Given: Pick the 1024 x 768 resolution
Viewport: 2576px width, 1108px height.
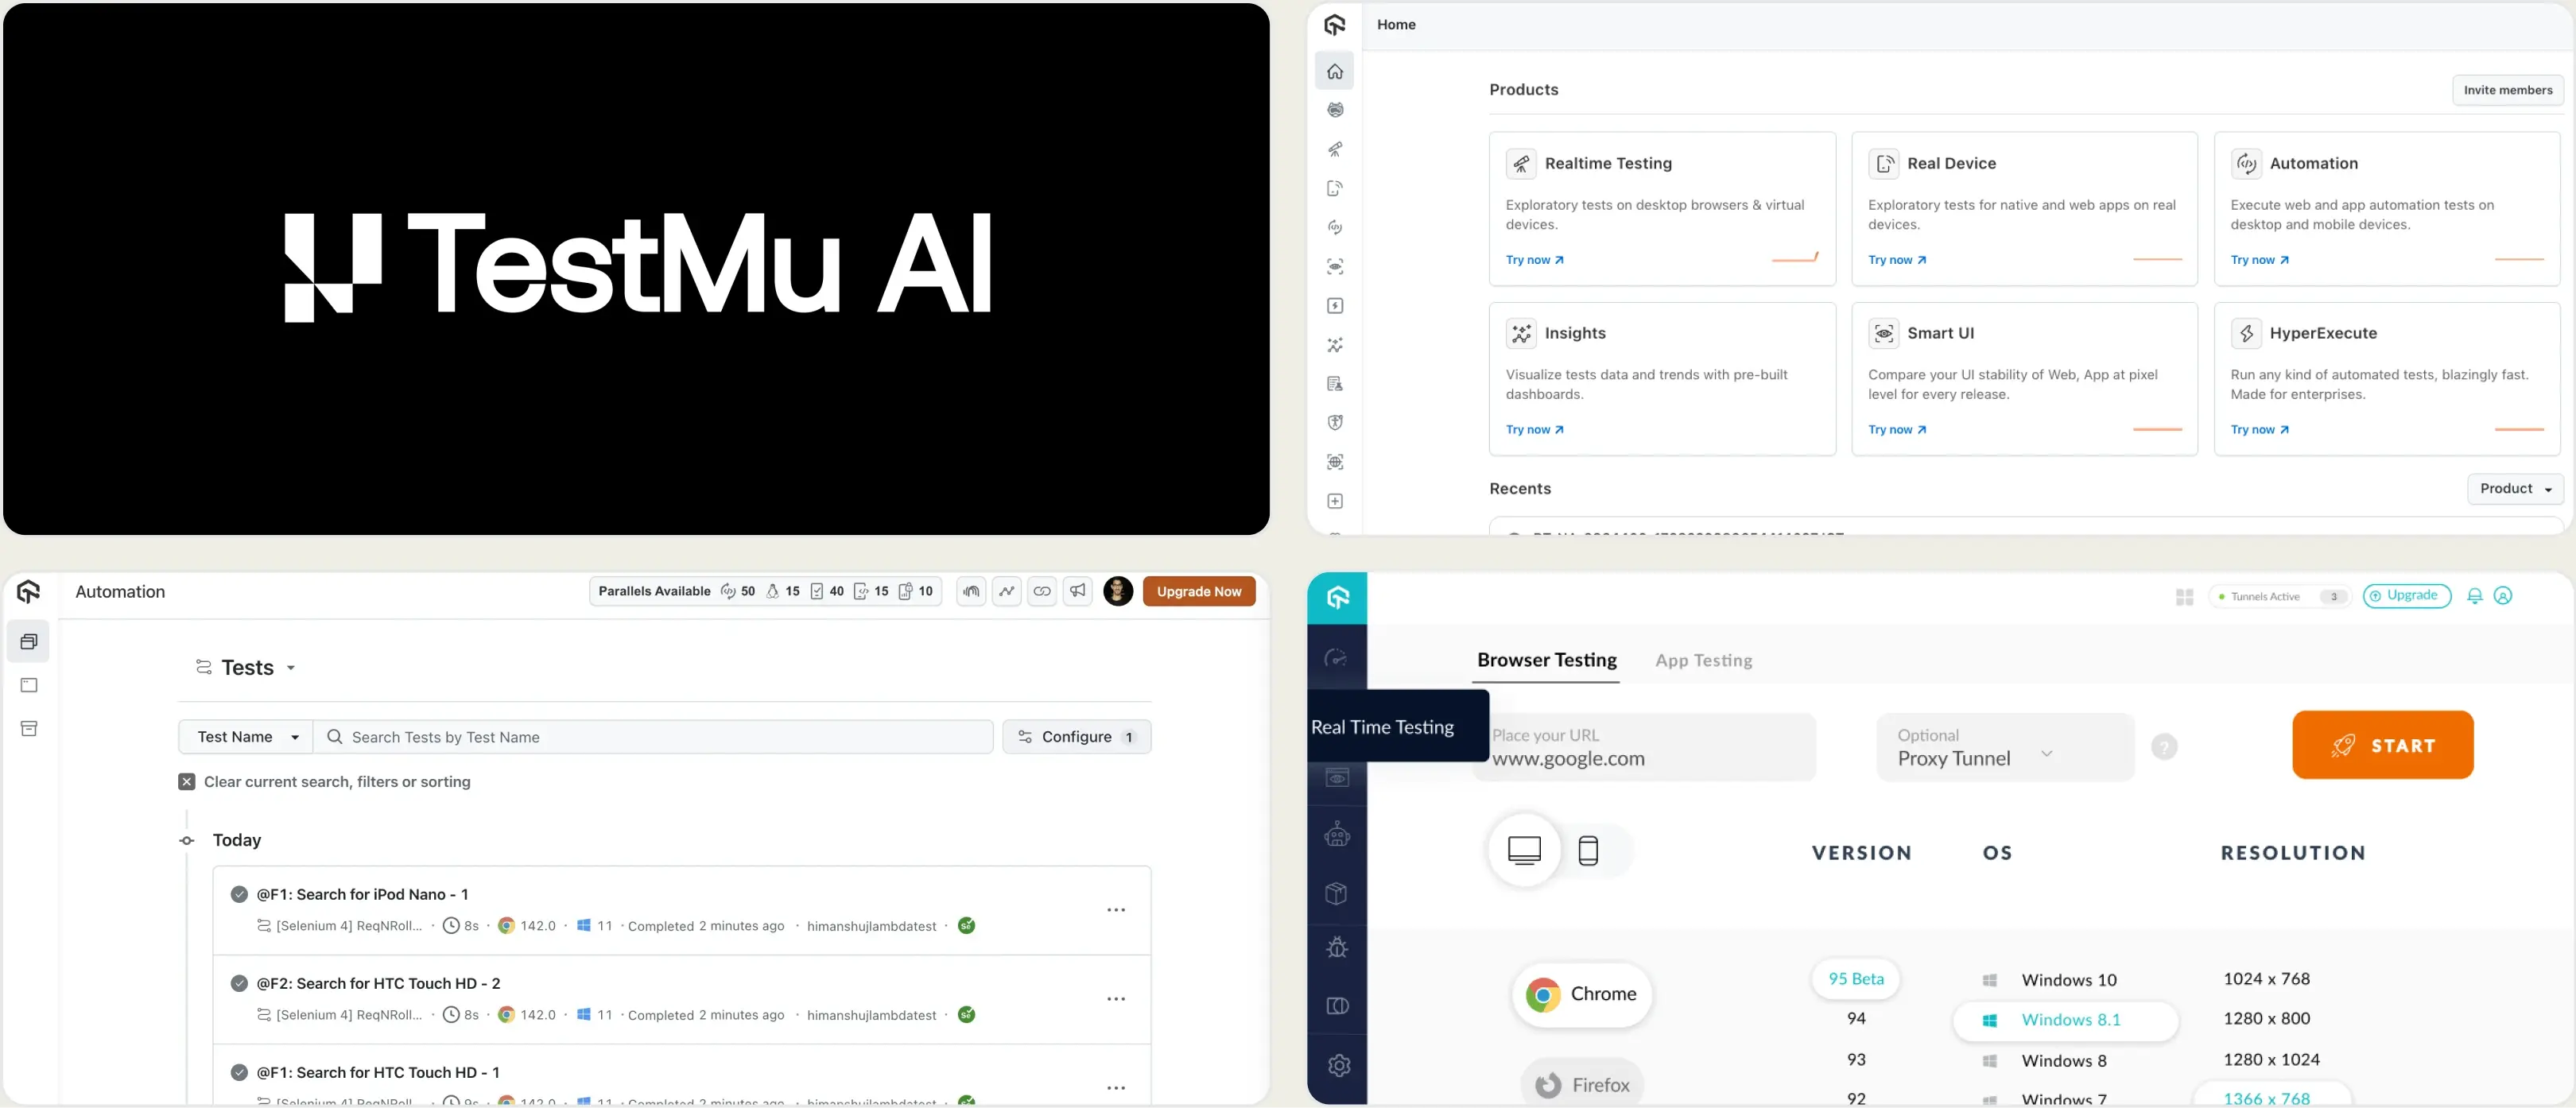Looking at the screenshot, I should coord(2266,978).
